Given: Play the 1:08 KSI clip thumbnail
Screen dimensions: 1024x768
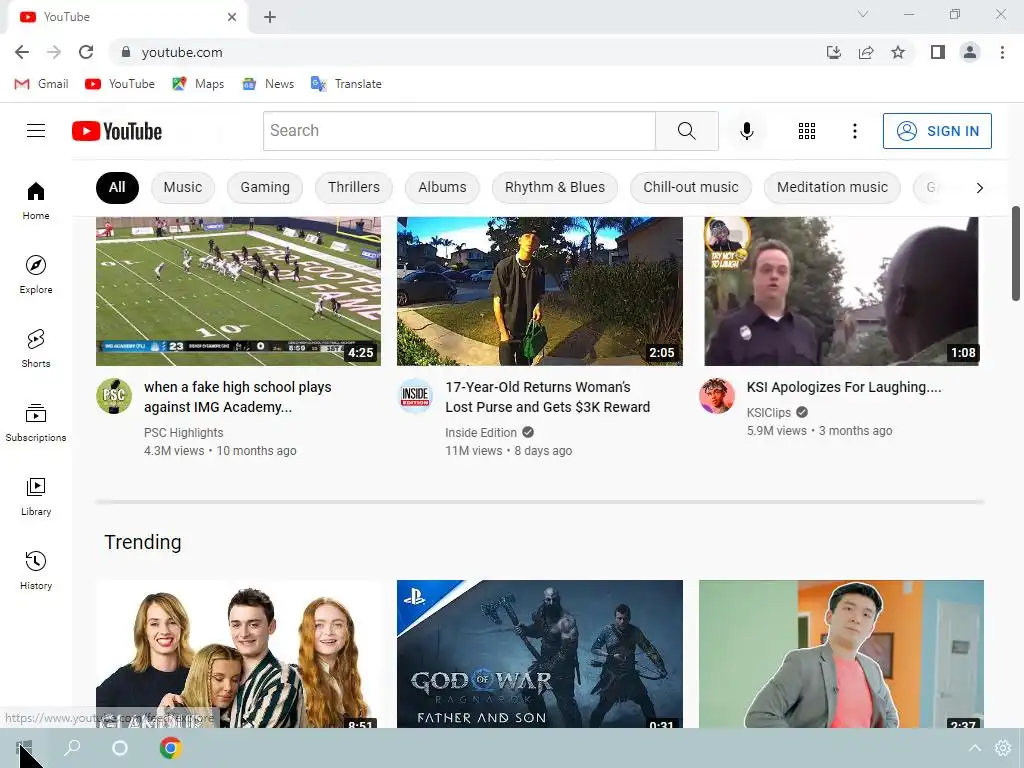Looking at the screenshot, I should tap(841, 291).
